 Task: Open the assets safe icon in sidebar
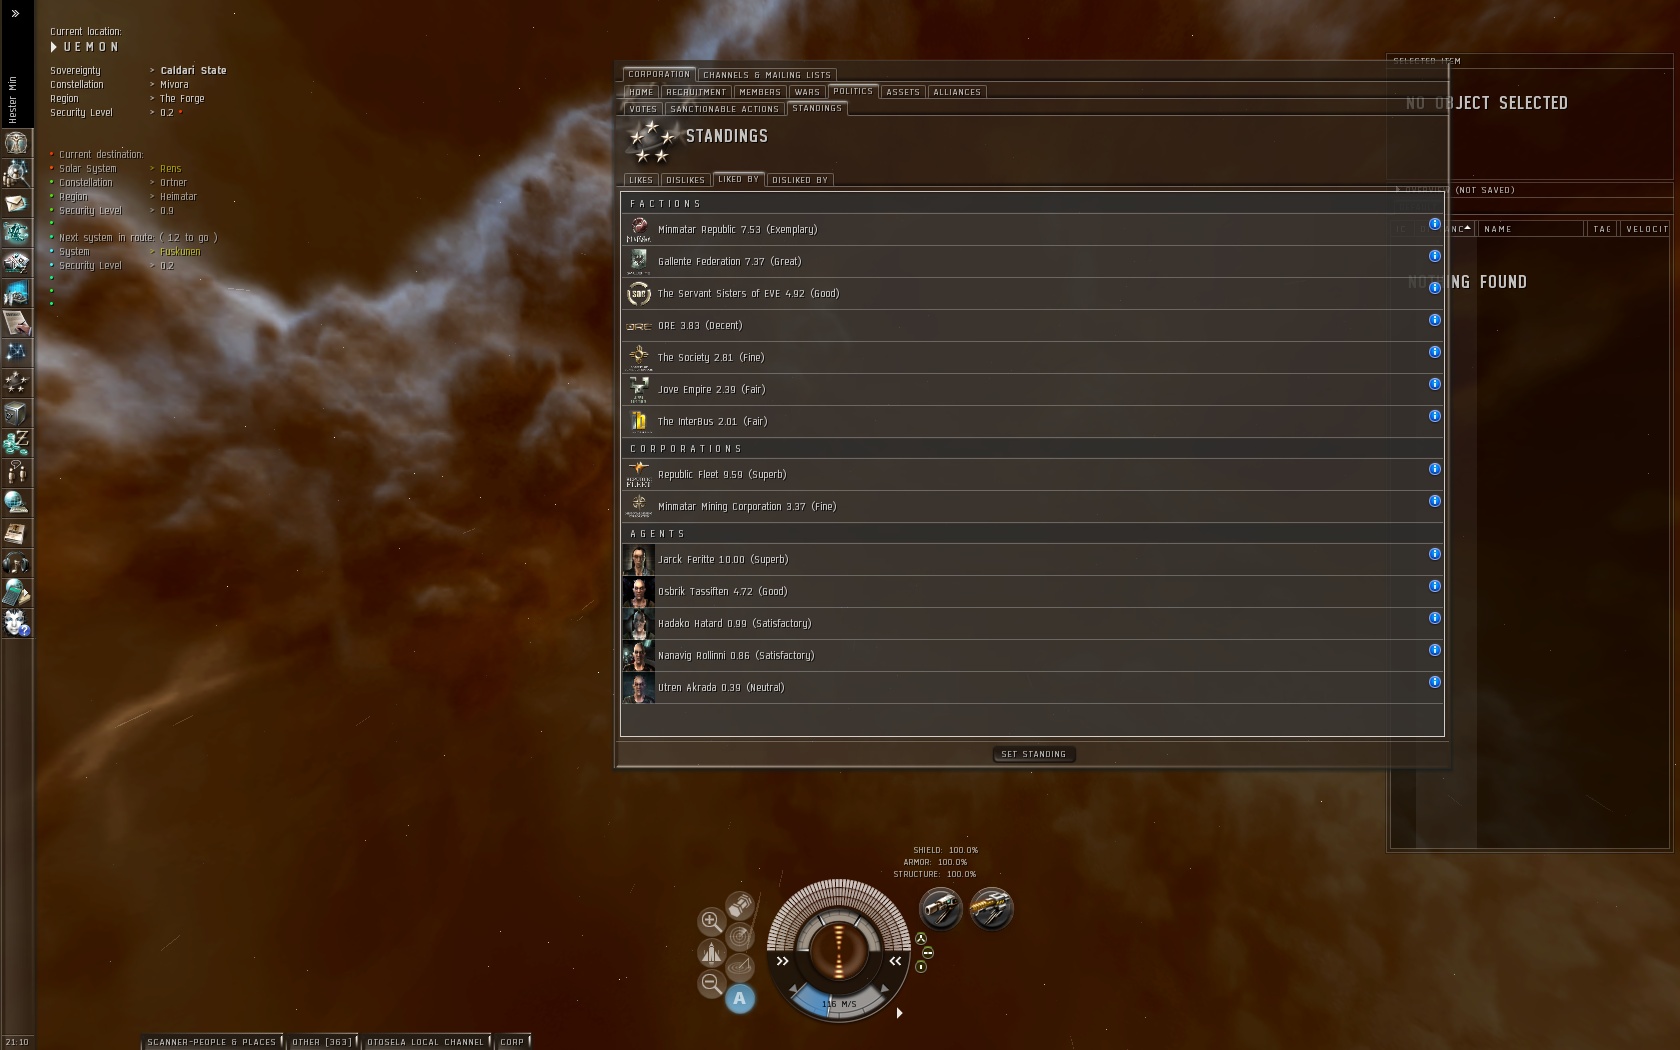[16, 412]
